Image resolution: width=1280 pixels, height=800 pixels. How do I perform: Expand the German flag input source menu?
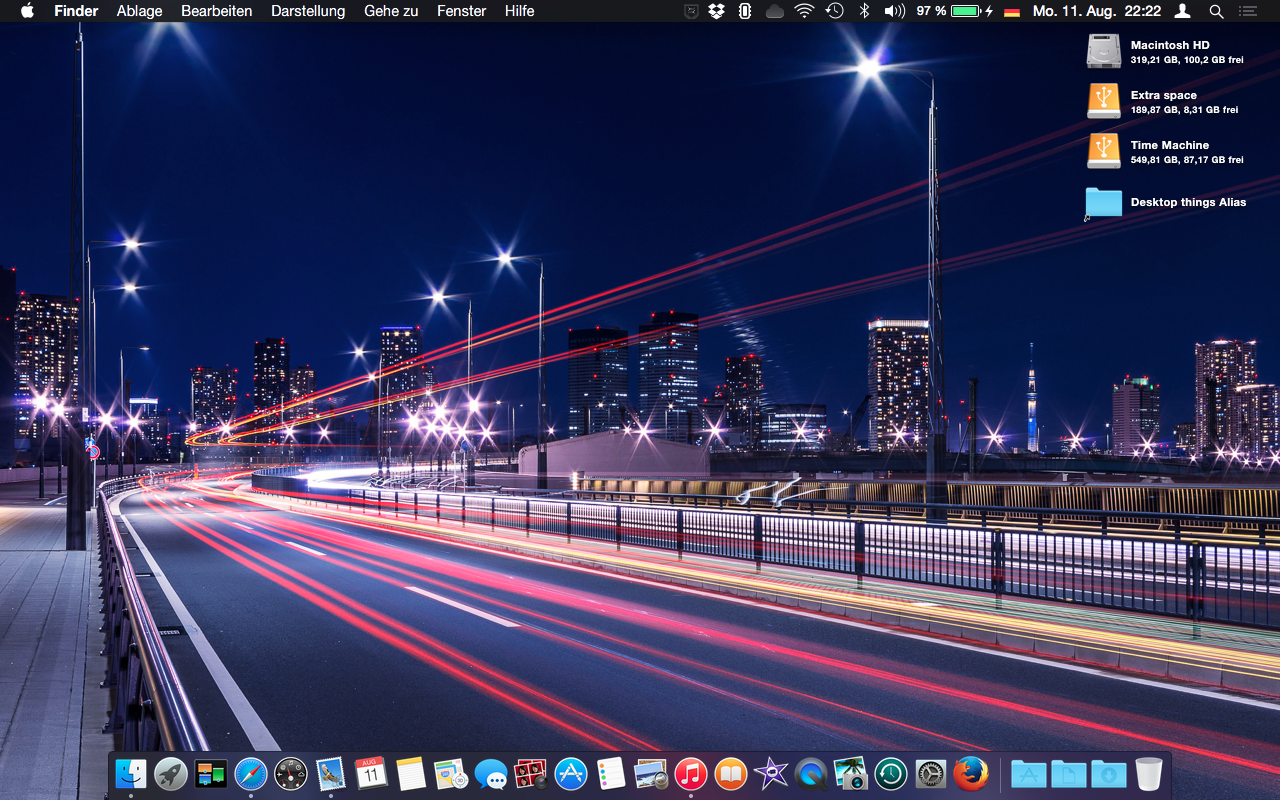pyautogui.click(x=1012, y=11)
